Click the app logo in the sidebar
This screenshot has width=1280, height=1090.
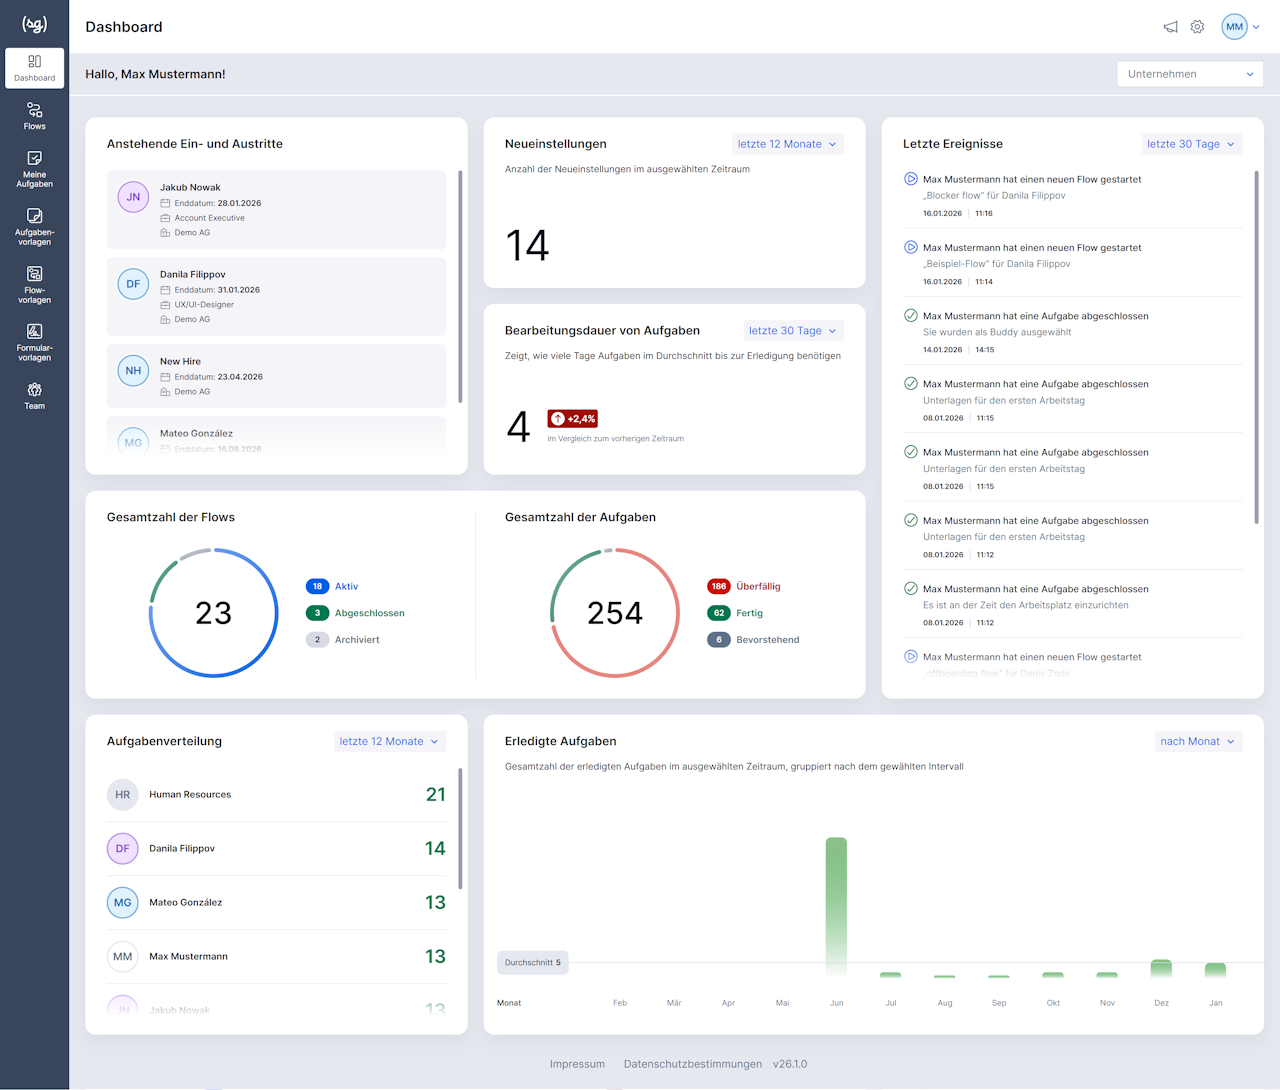tap(34, 25)
